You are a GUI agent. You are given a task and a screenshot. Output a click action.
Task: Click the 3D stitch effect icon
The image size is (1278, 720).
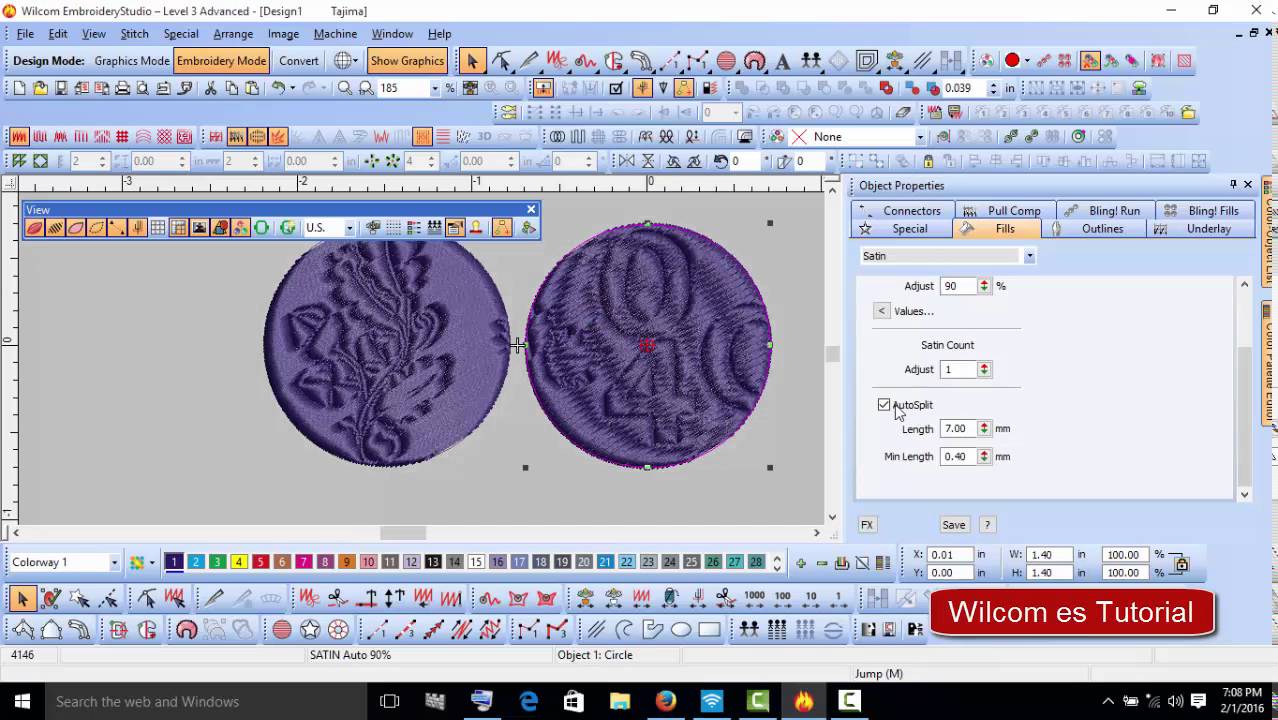tap(485, 136)
